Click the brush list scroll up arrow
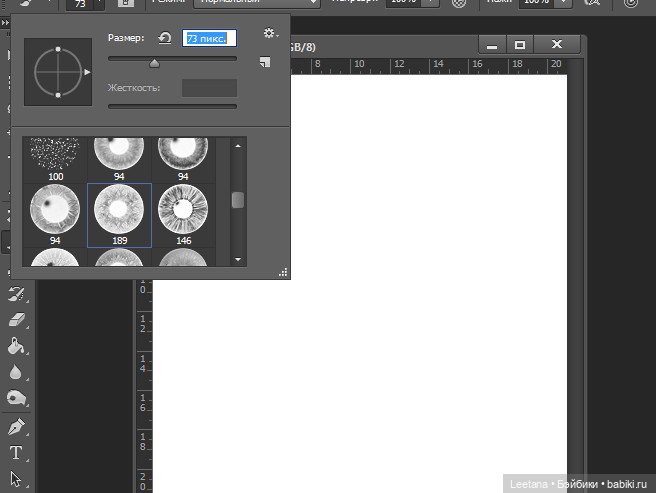656x493 pixels. (238, 146)
